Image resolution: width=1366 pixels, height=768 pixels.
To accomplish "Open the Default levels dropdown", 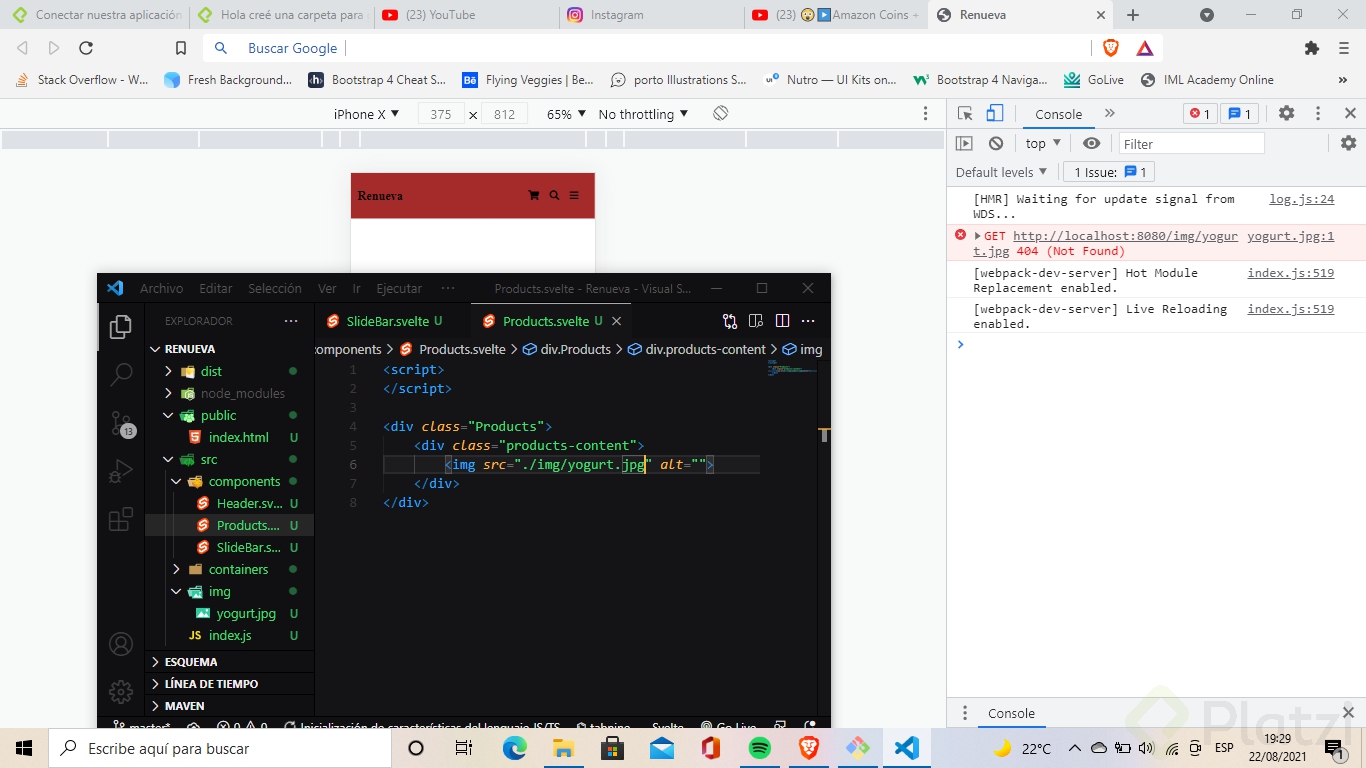I will tap(1003, 172).
